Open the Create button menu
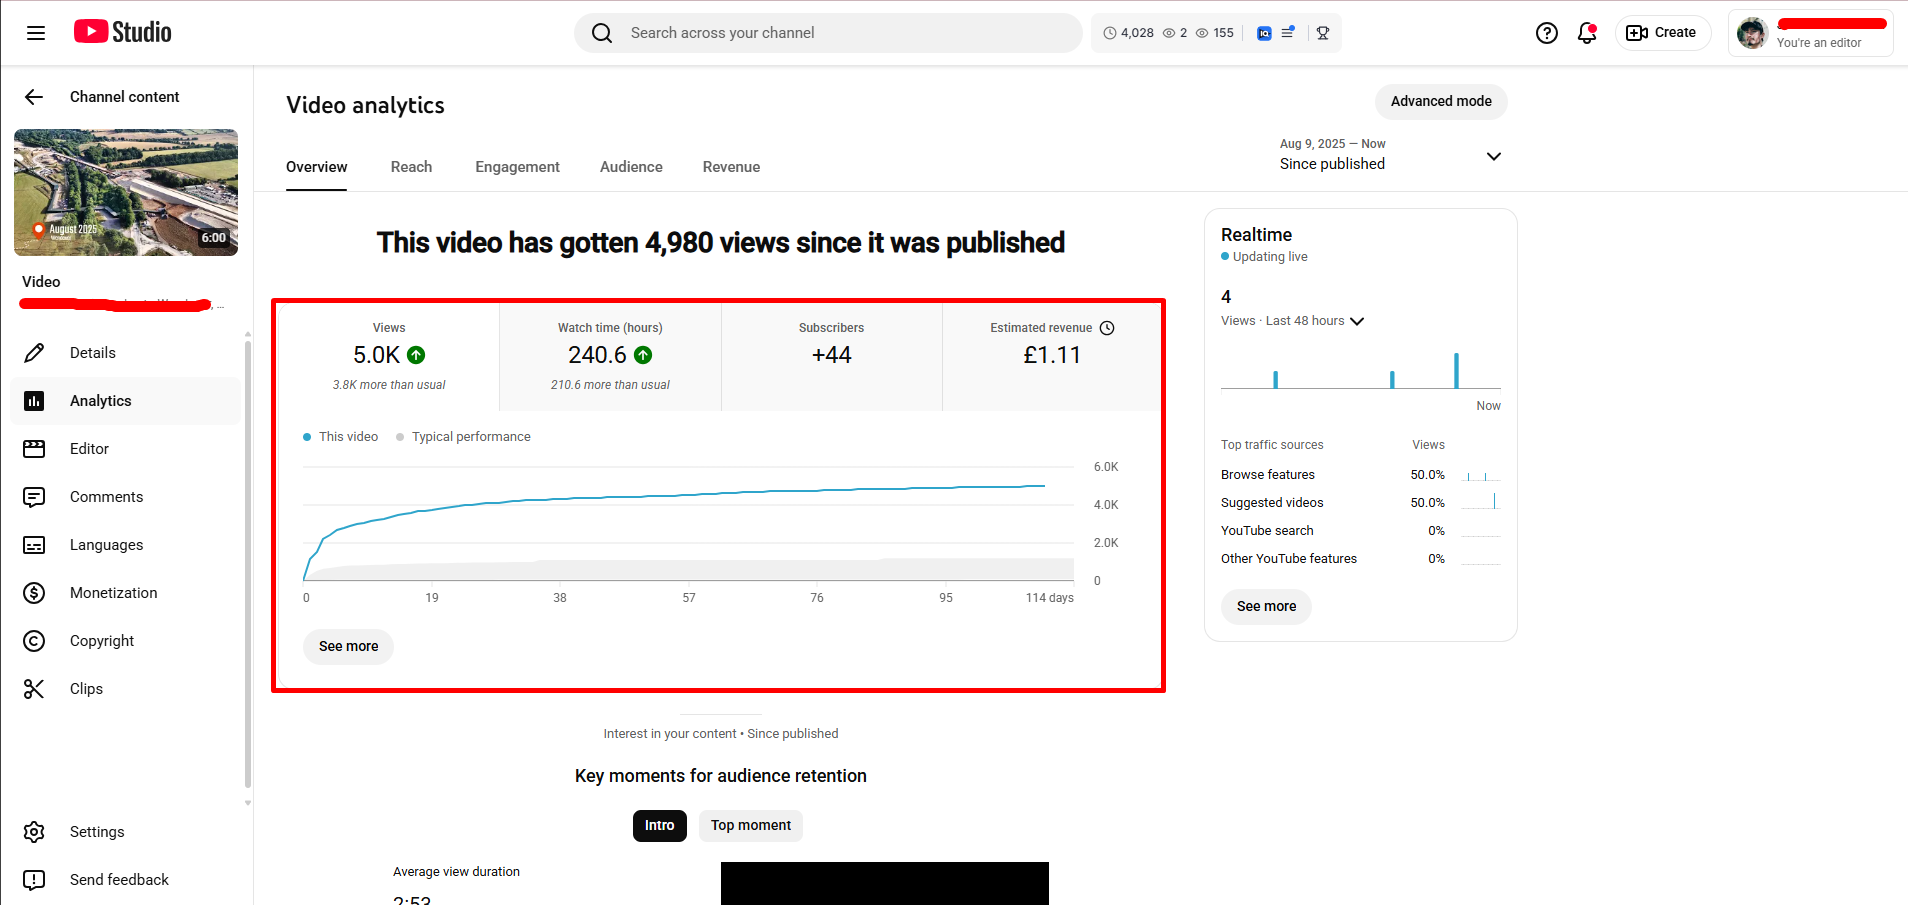Screen dimensions: 1908x905 coord(1662,33)
